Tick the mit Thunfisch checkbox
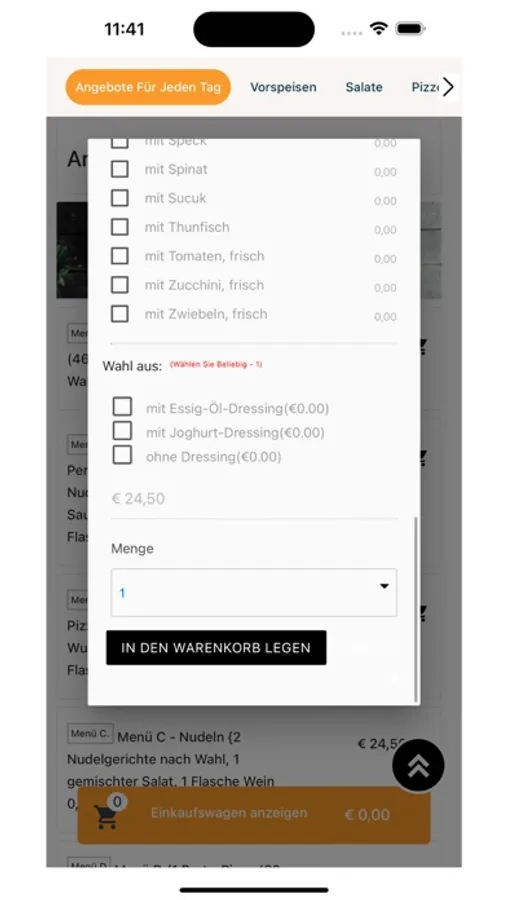This screenshot has height=900, width=507. coord(119,227)
